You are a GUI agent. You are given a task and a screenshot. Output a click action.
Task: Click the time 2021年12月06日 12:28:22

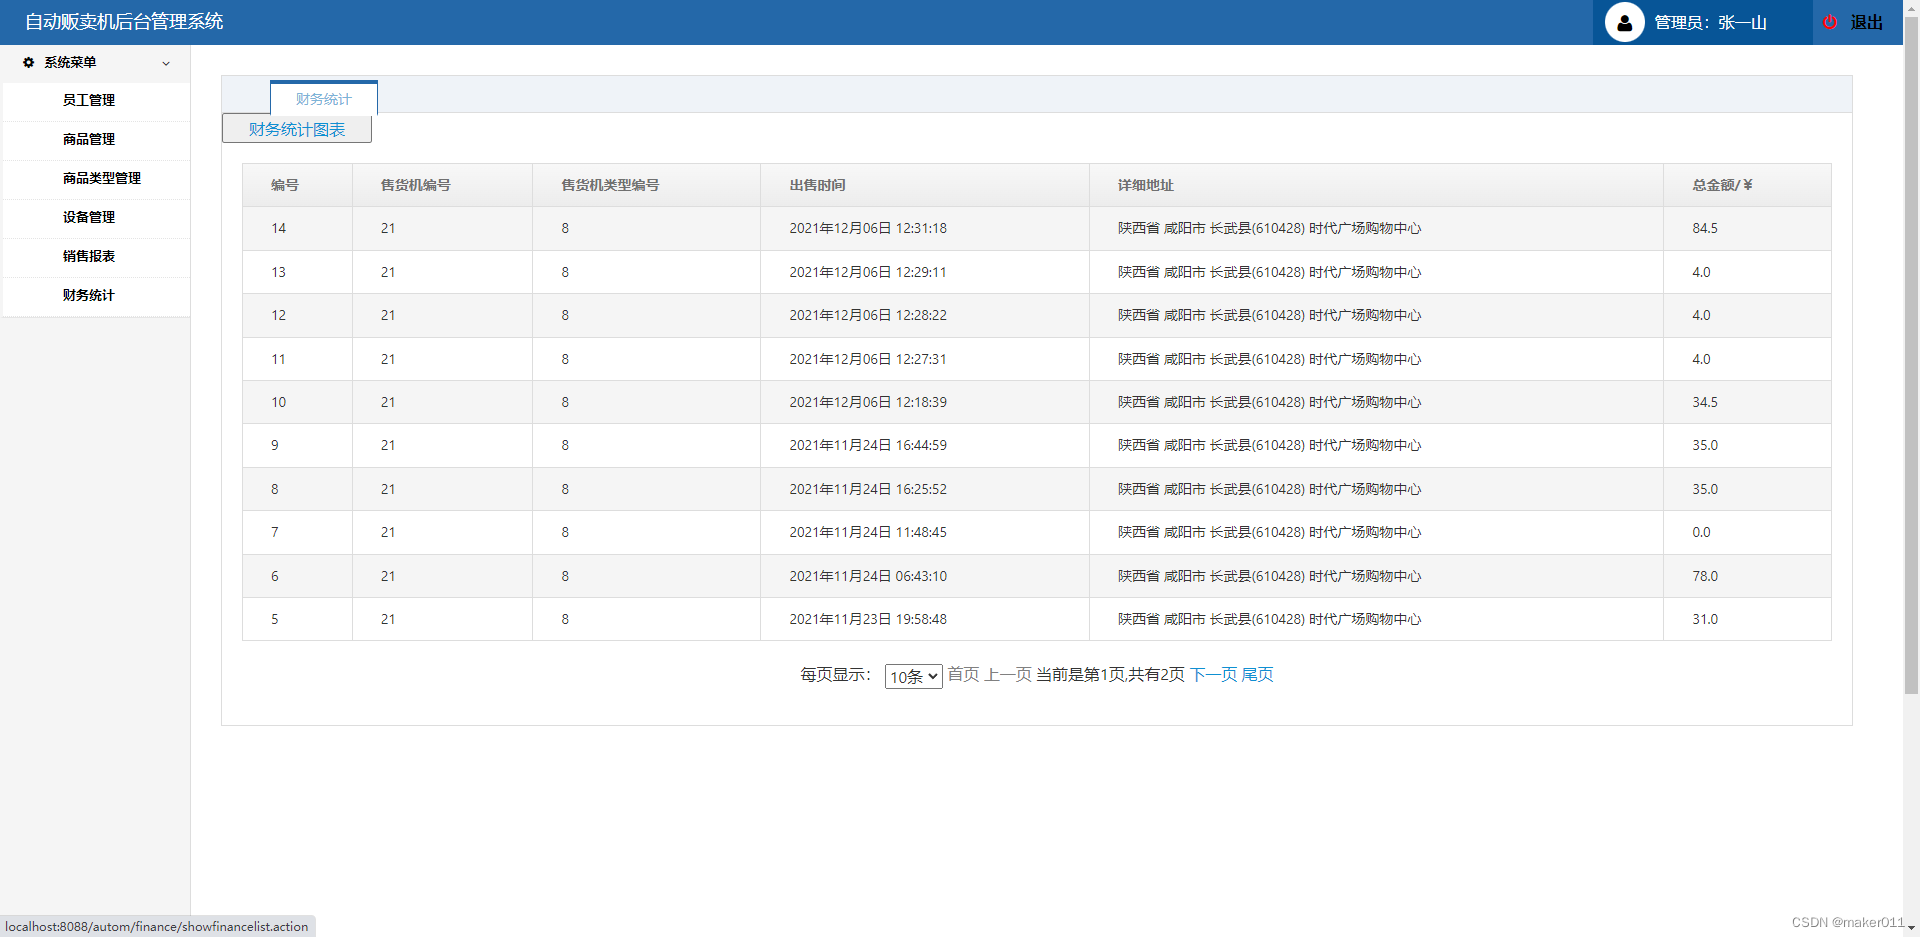pos(868,315)
